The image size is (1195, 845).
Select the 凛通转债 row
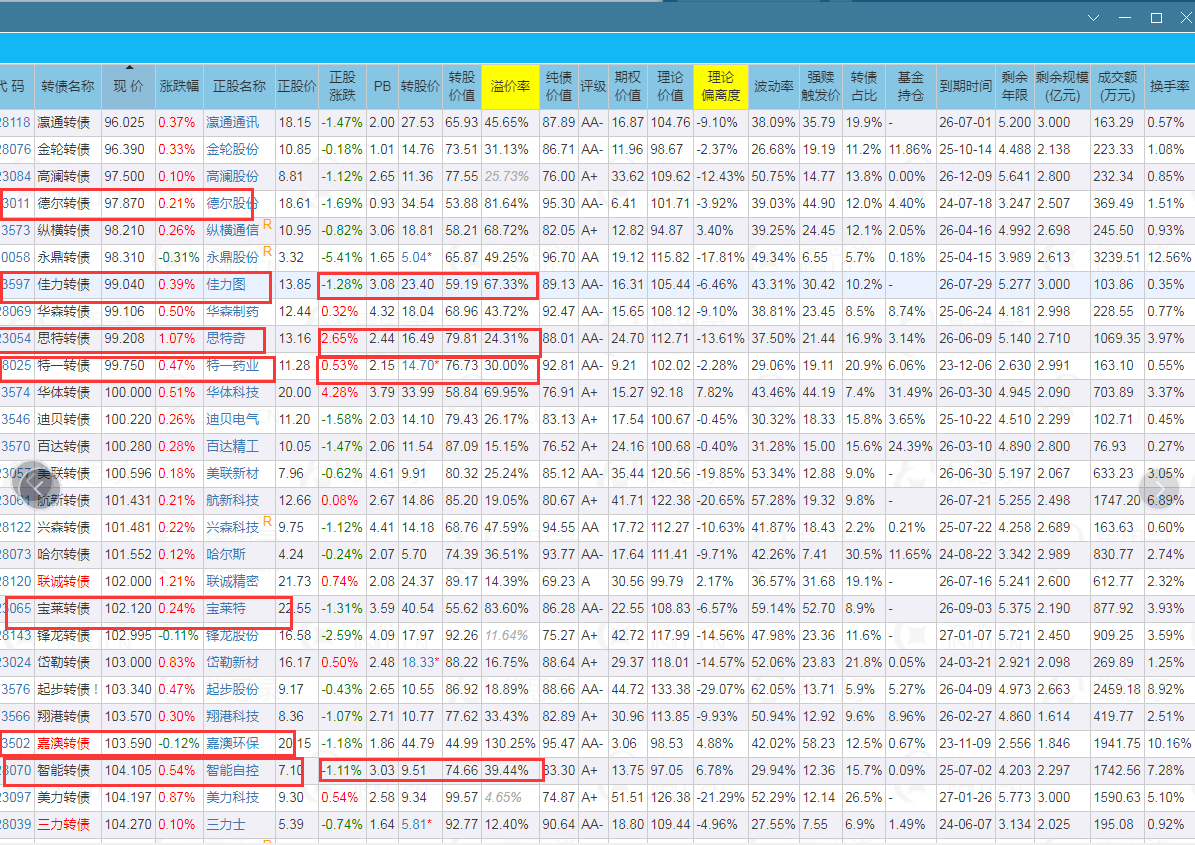point(63,122)
